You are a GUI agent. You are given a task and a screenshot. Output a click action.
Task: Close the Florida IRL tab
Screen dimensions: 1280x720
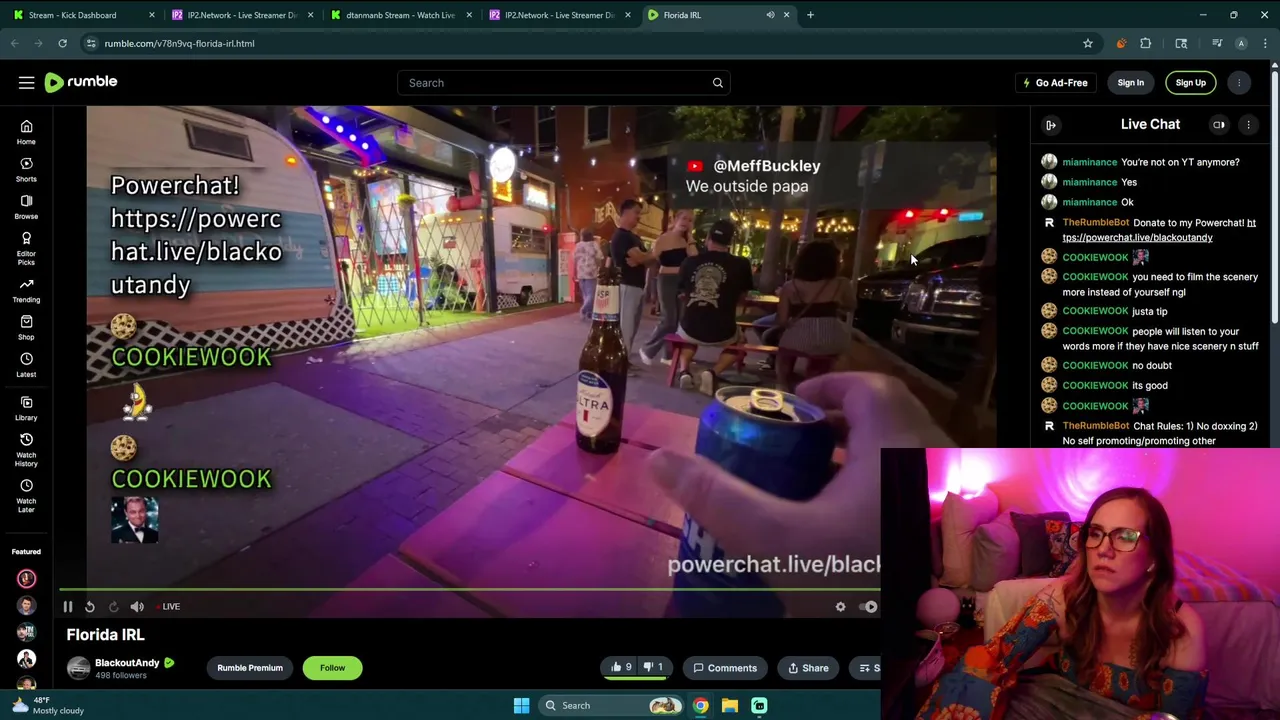[786, 15]
